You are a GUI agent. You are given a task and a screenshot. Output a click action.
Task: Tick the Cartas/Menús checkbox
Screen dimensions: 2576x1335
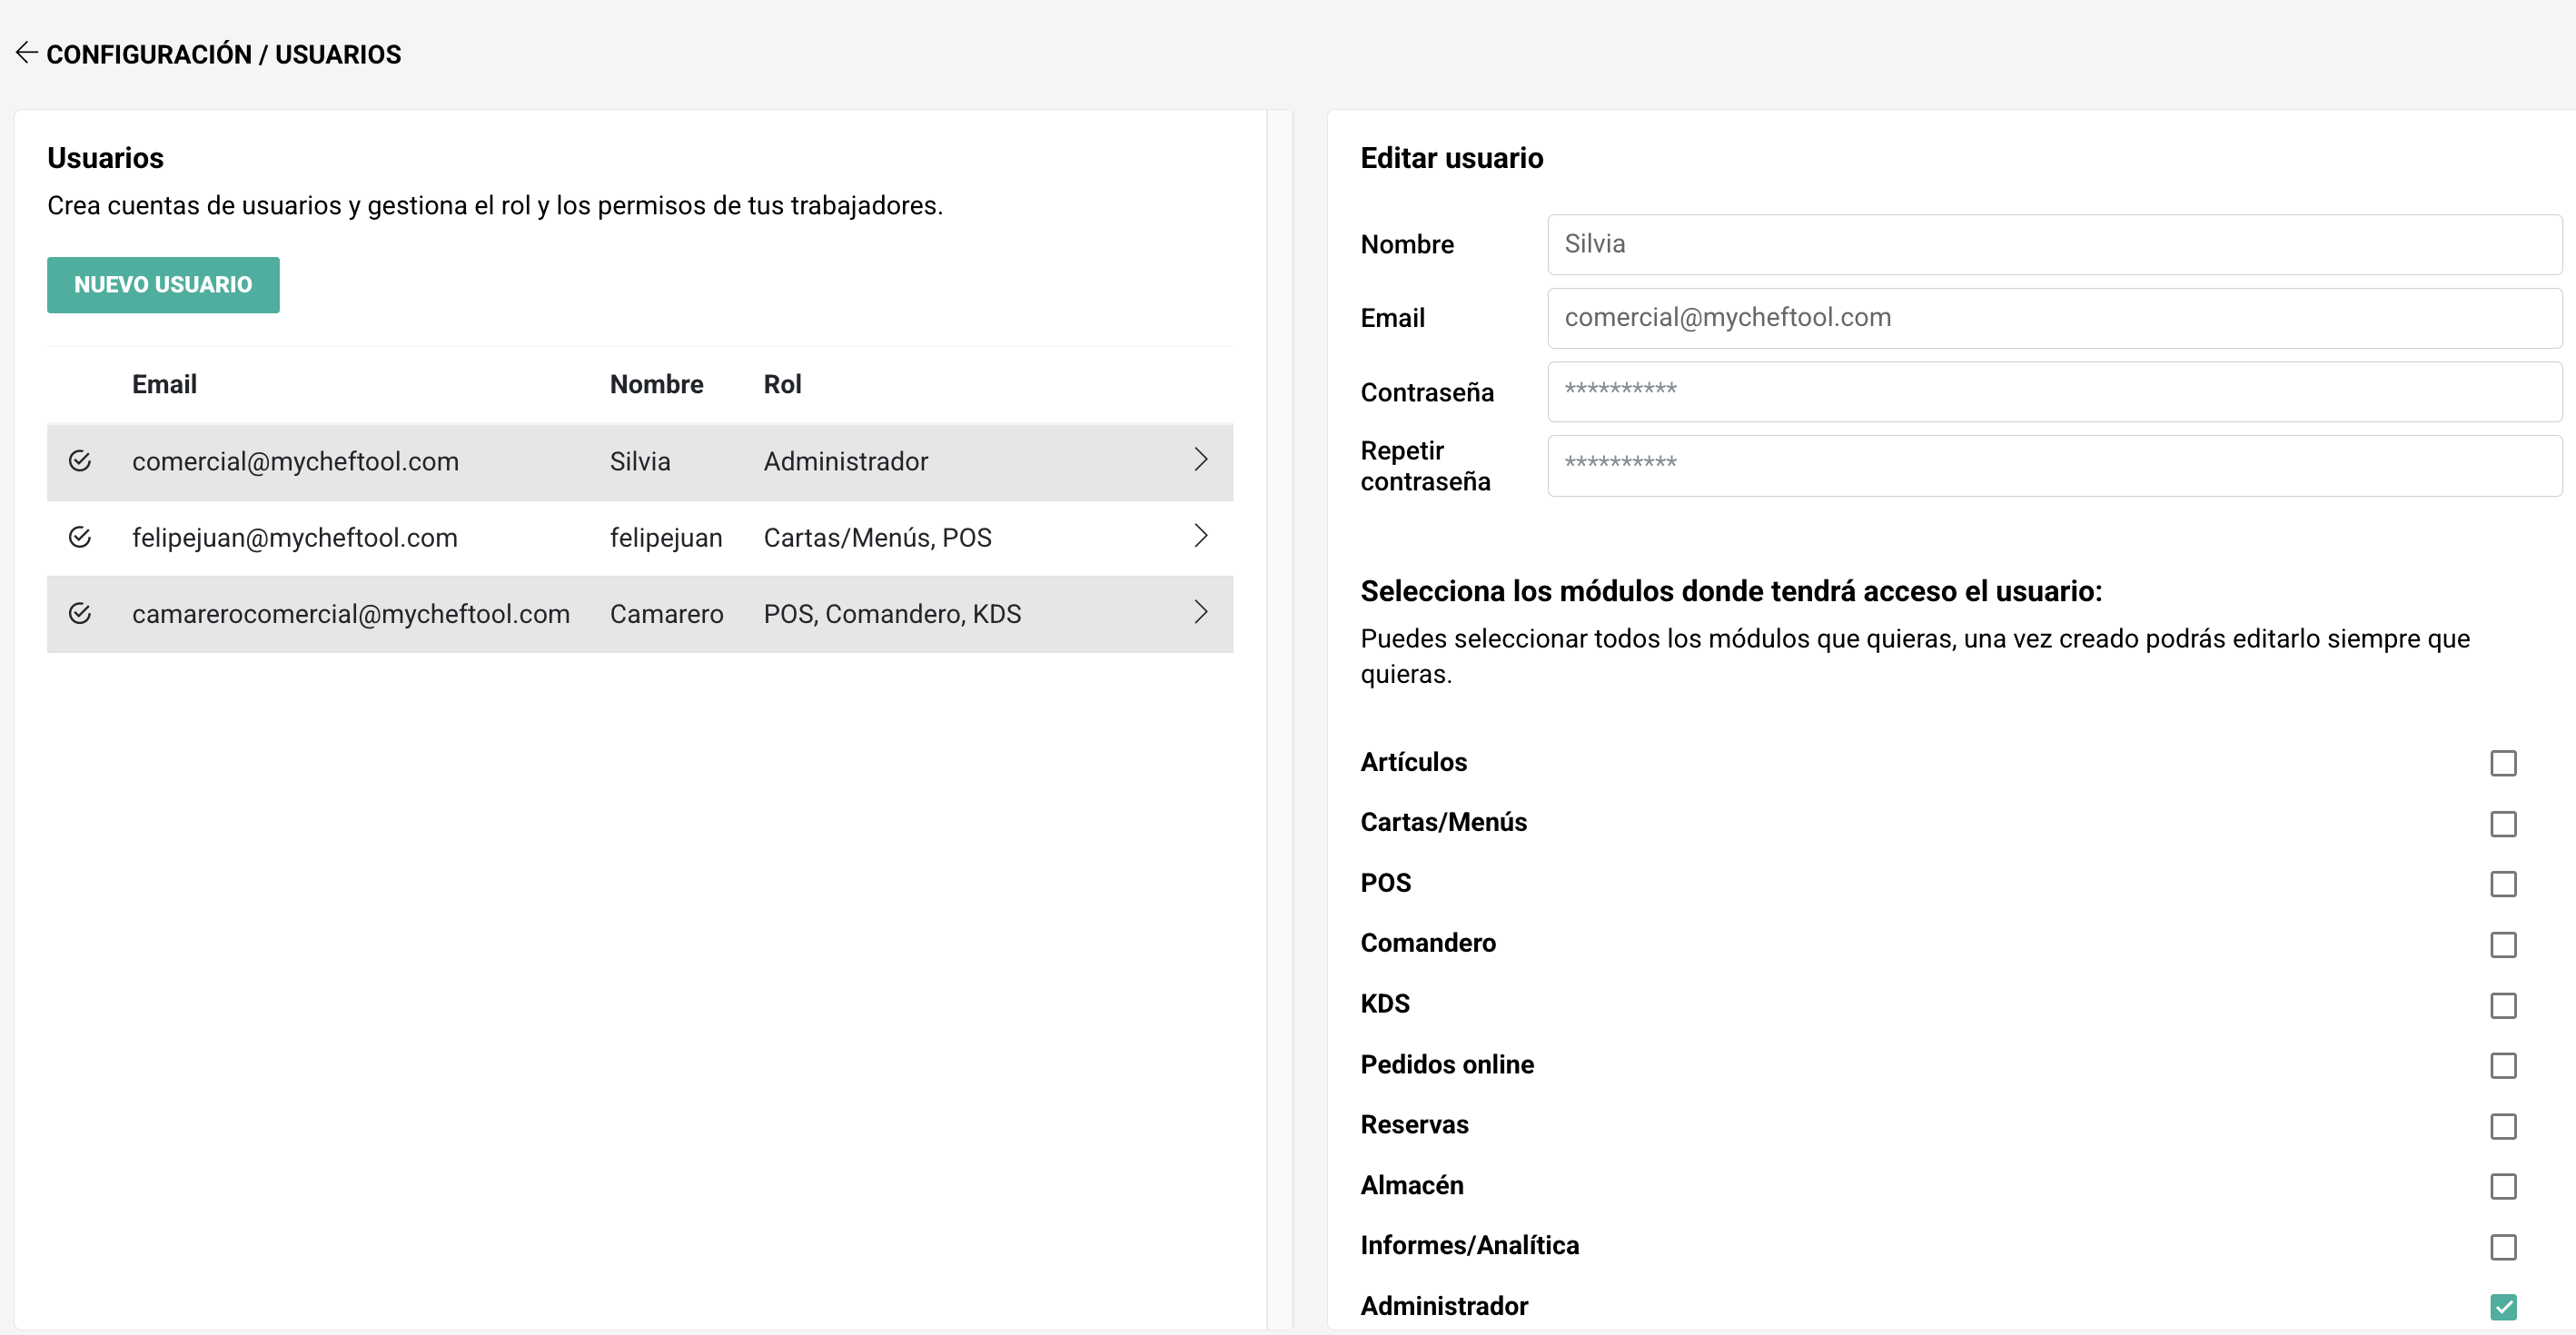click(x=2502, y=824)
